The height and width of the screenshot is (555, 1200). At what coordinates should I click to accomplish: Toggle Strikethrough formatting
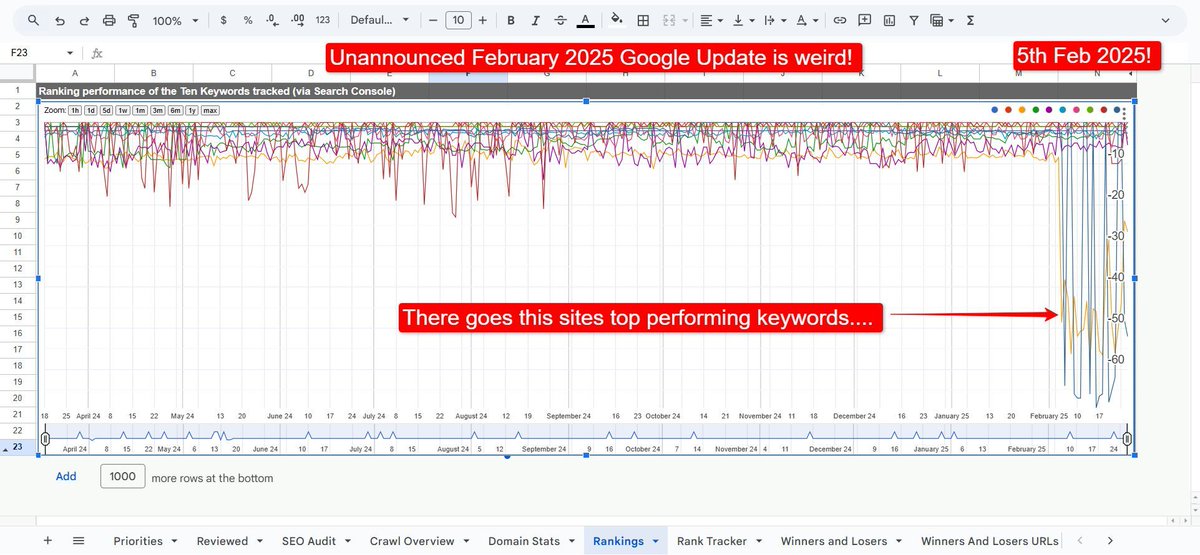[x=559, y=20]
